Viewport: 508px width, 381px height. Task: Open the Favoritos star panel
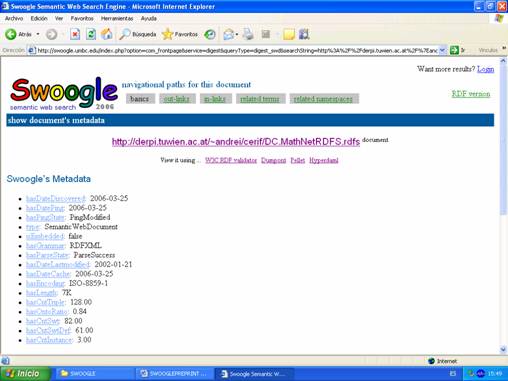tap(180, 34)
